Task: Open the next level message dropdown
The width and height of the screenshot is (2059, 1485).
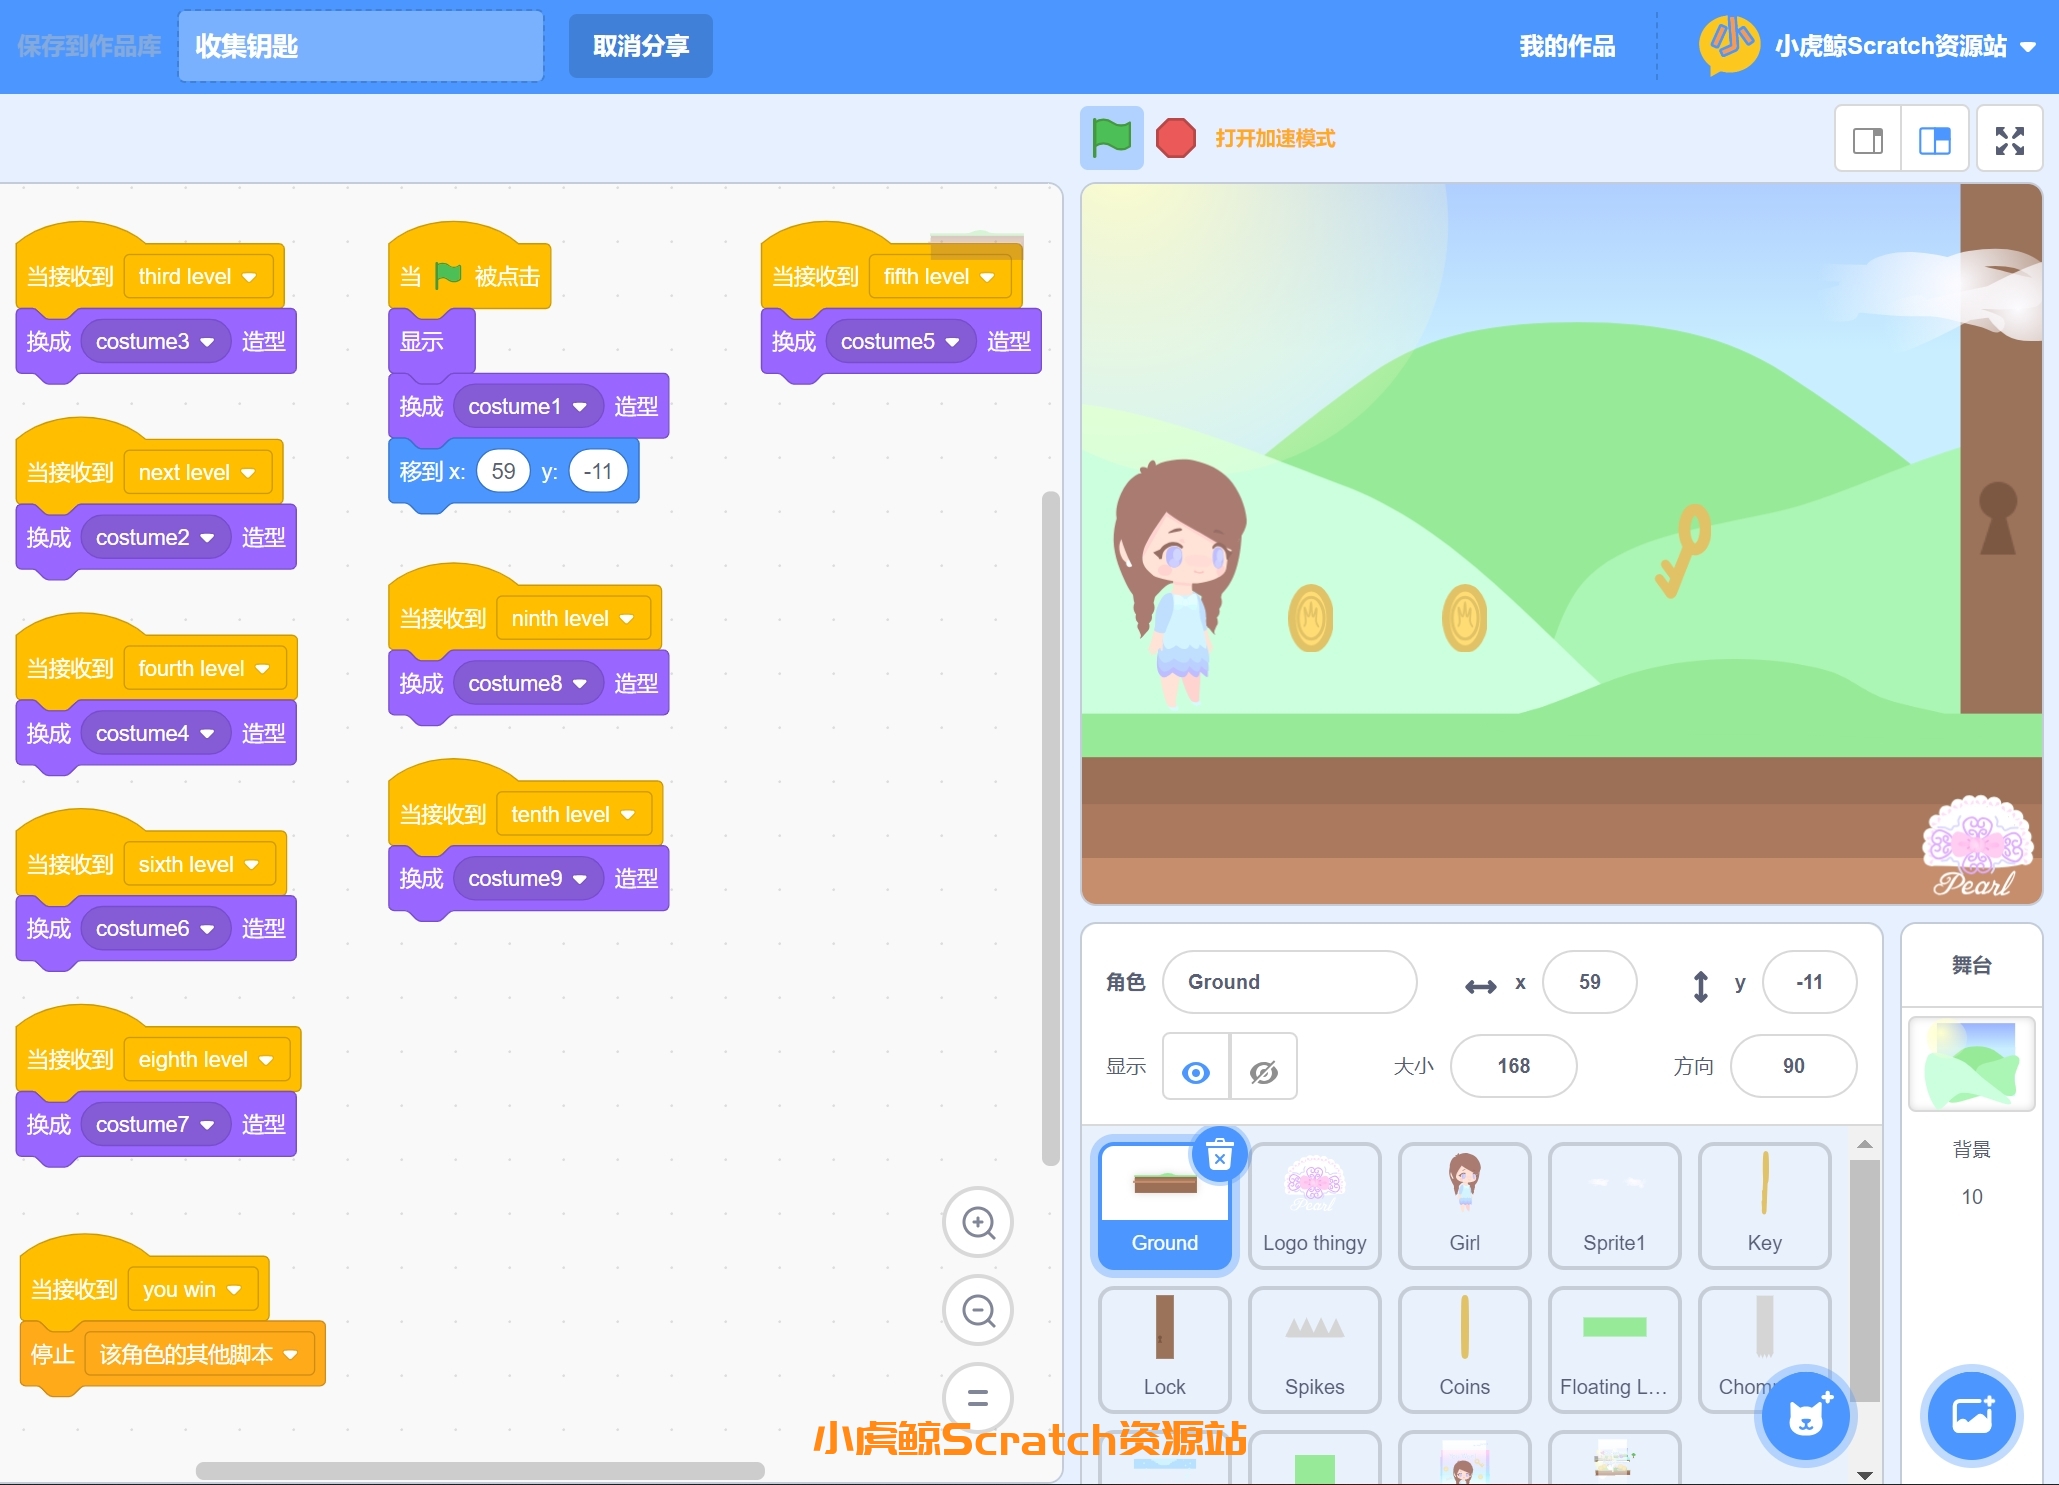Action: point(197,472)
